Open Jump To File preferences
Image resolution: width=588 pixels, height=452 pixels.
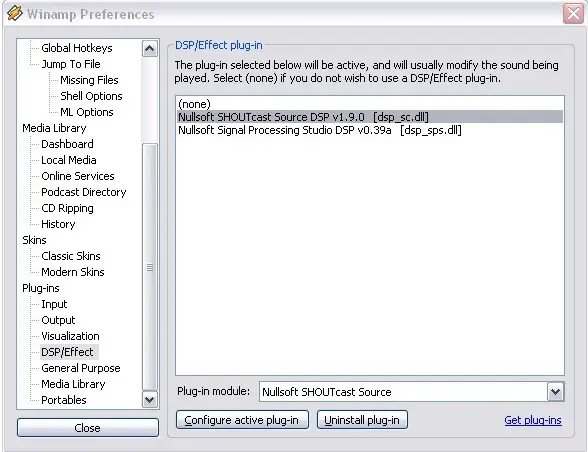pos(70,64)
